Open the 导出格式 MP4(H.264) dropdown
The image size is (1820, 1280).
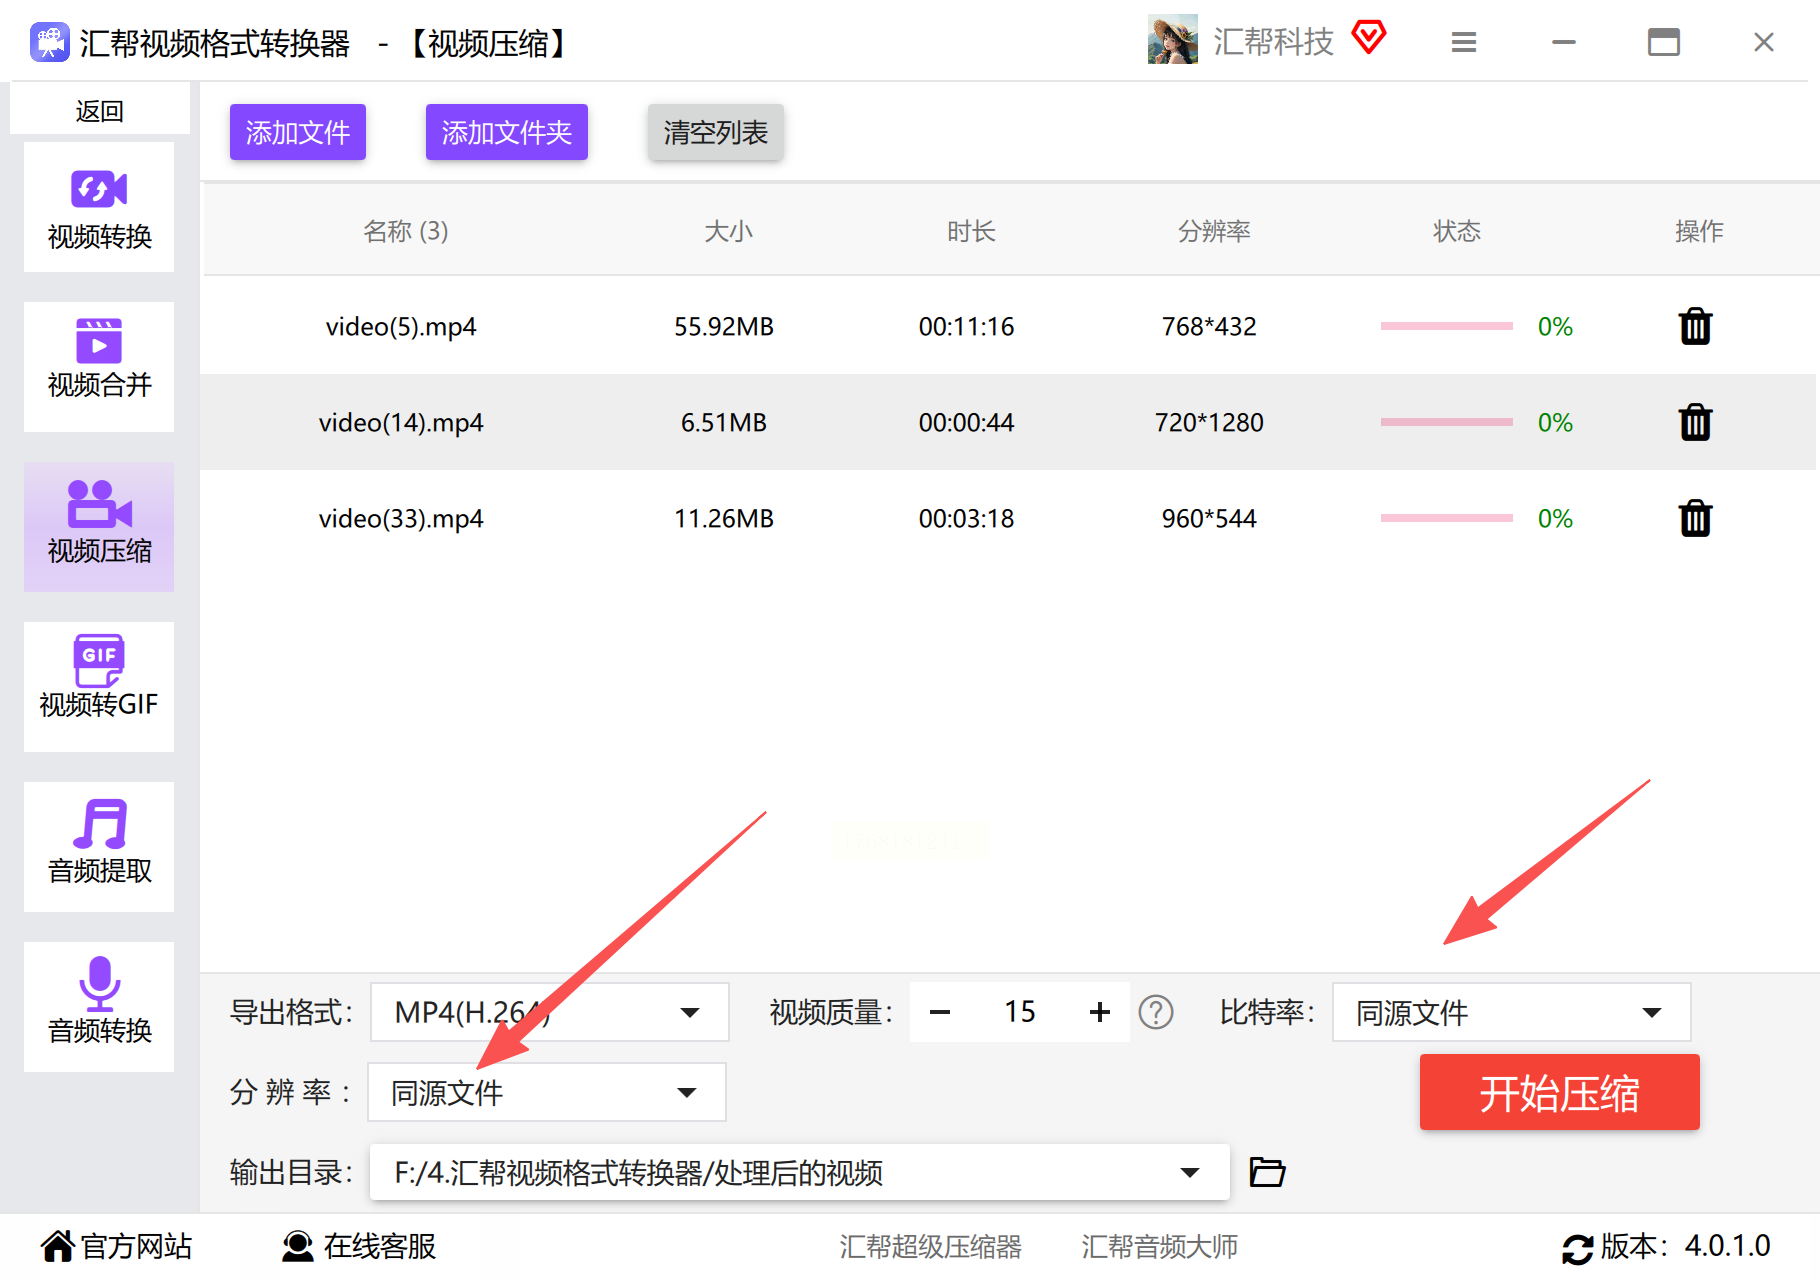(x=549, y=1012)
